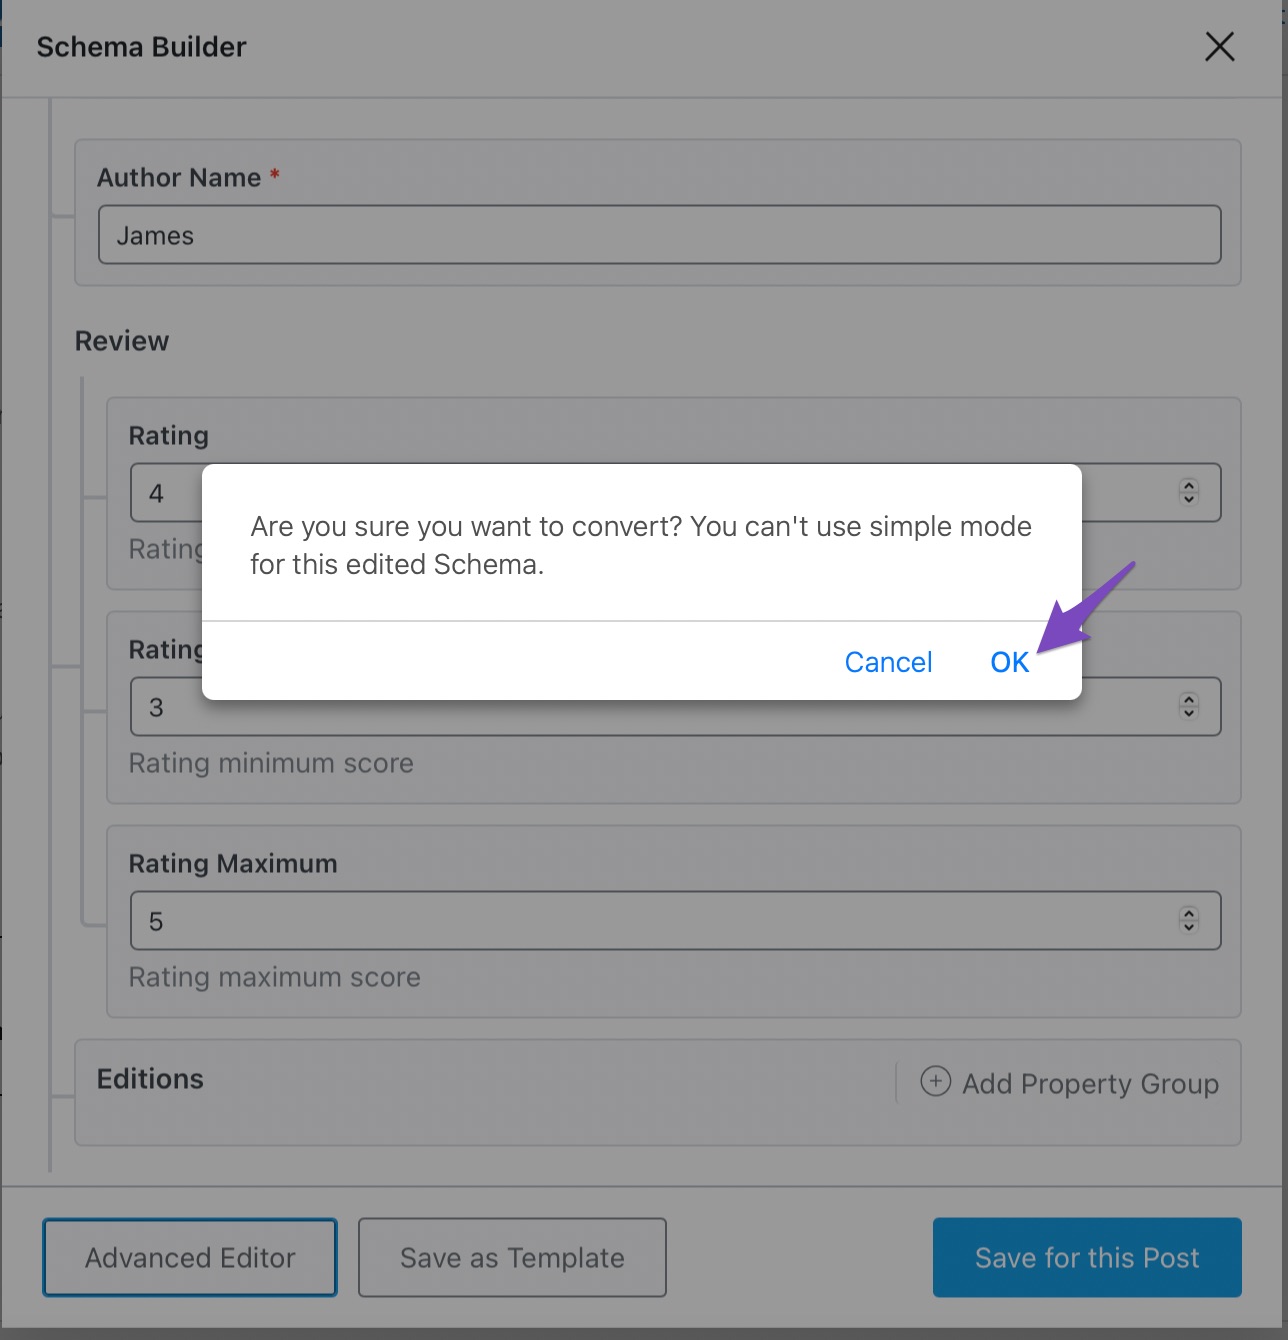1288x1340 pixels.
Task: Dismiss the dialog with Cancel
Action: click(x=888, y=662)
